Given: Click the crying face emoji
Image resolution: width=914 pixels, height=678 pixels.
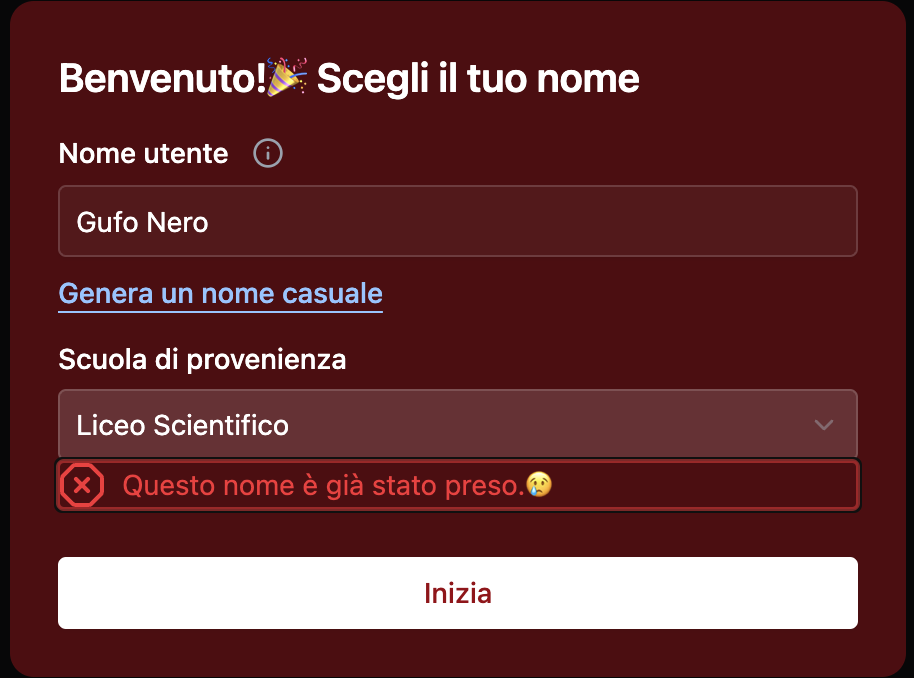Looking at the screenshot, I should point(540,486).
